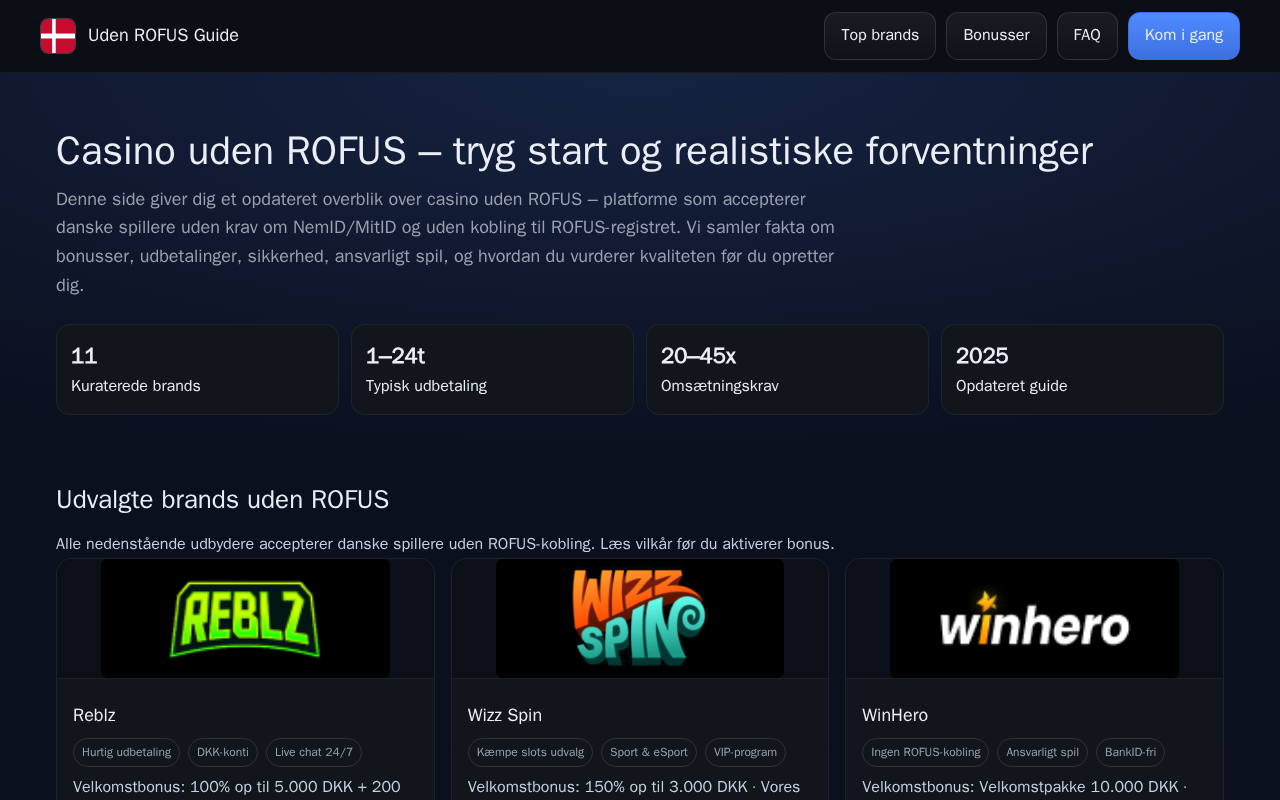Image resolution: width=1280 pixels, height=800 pixels.
Task: Click the Sport & eSport tag
Action: pyautogui.click(x=649, y=752)
